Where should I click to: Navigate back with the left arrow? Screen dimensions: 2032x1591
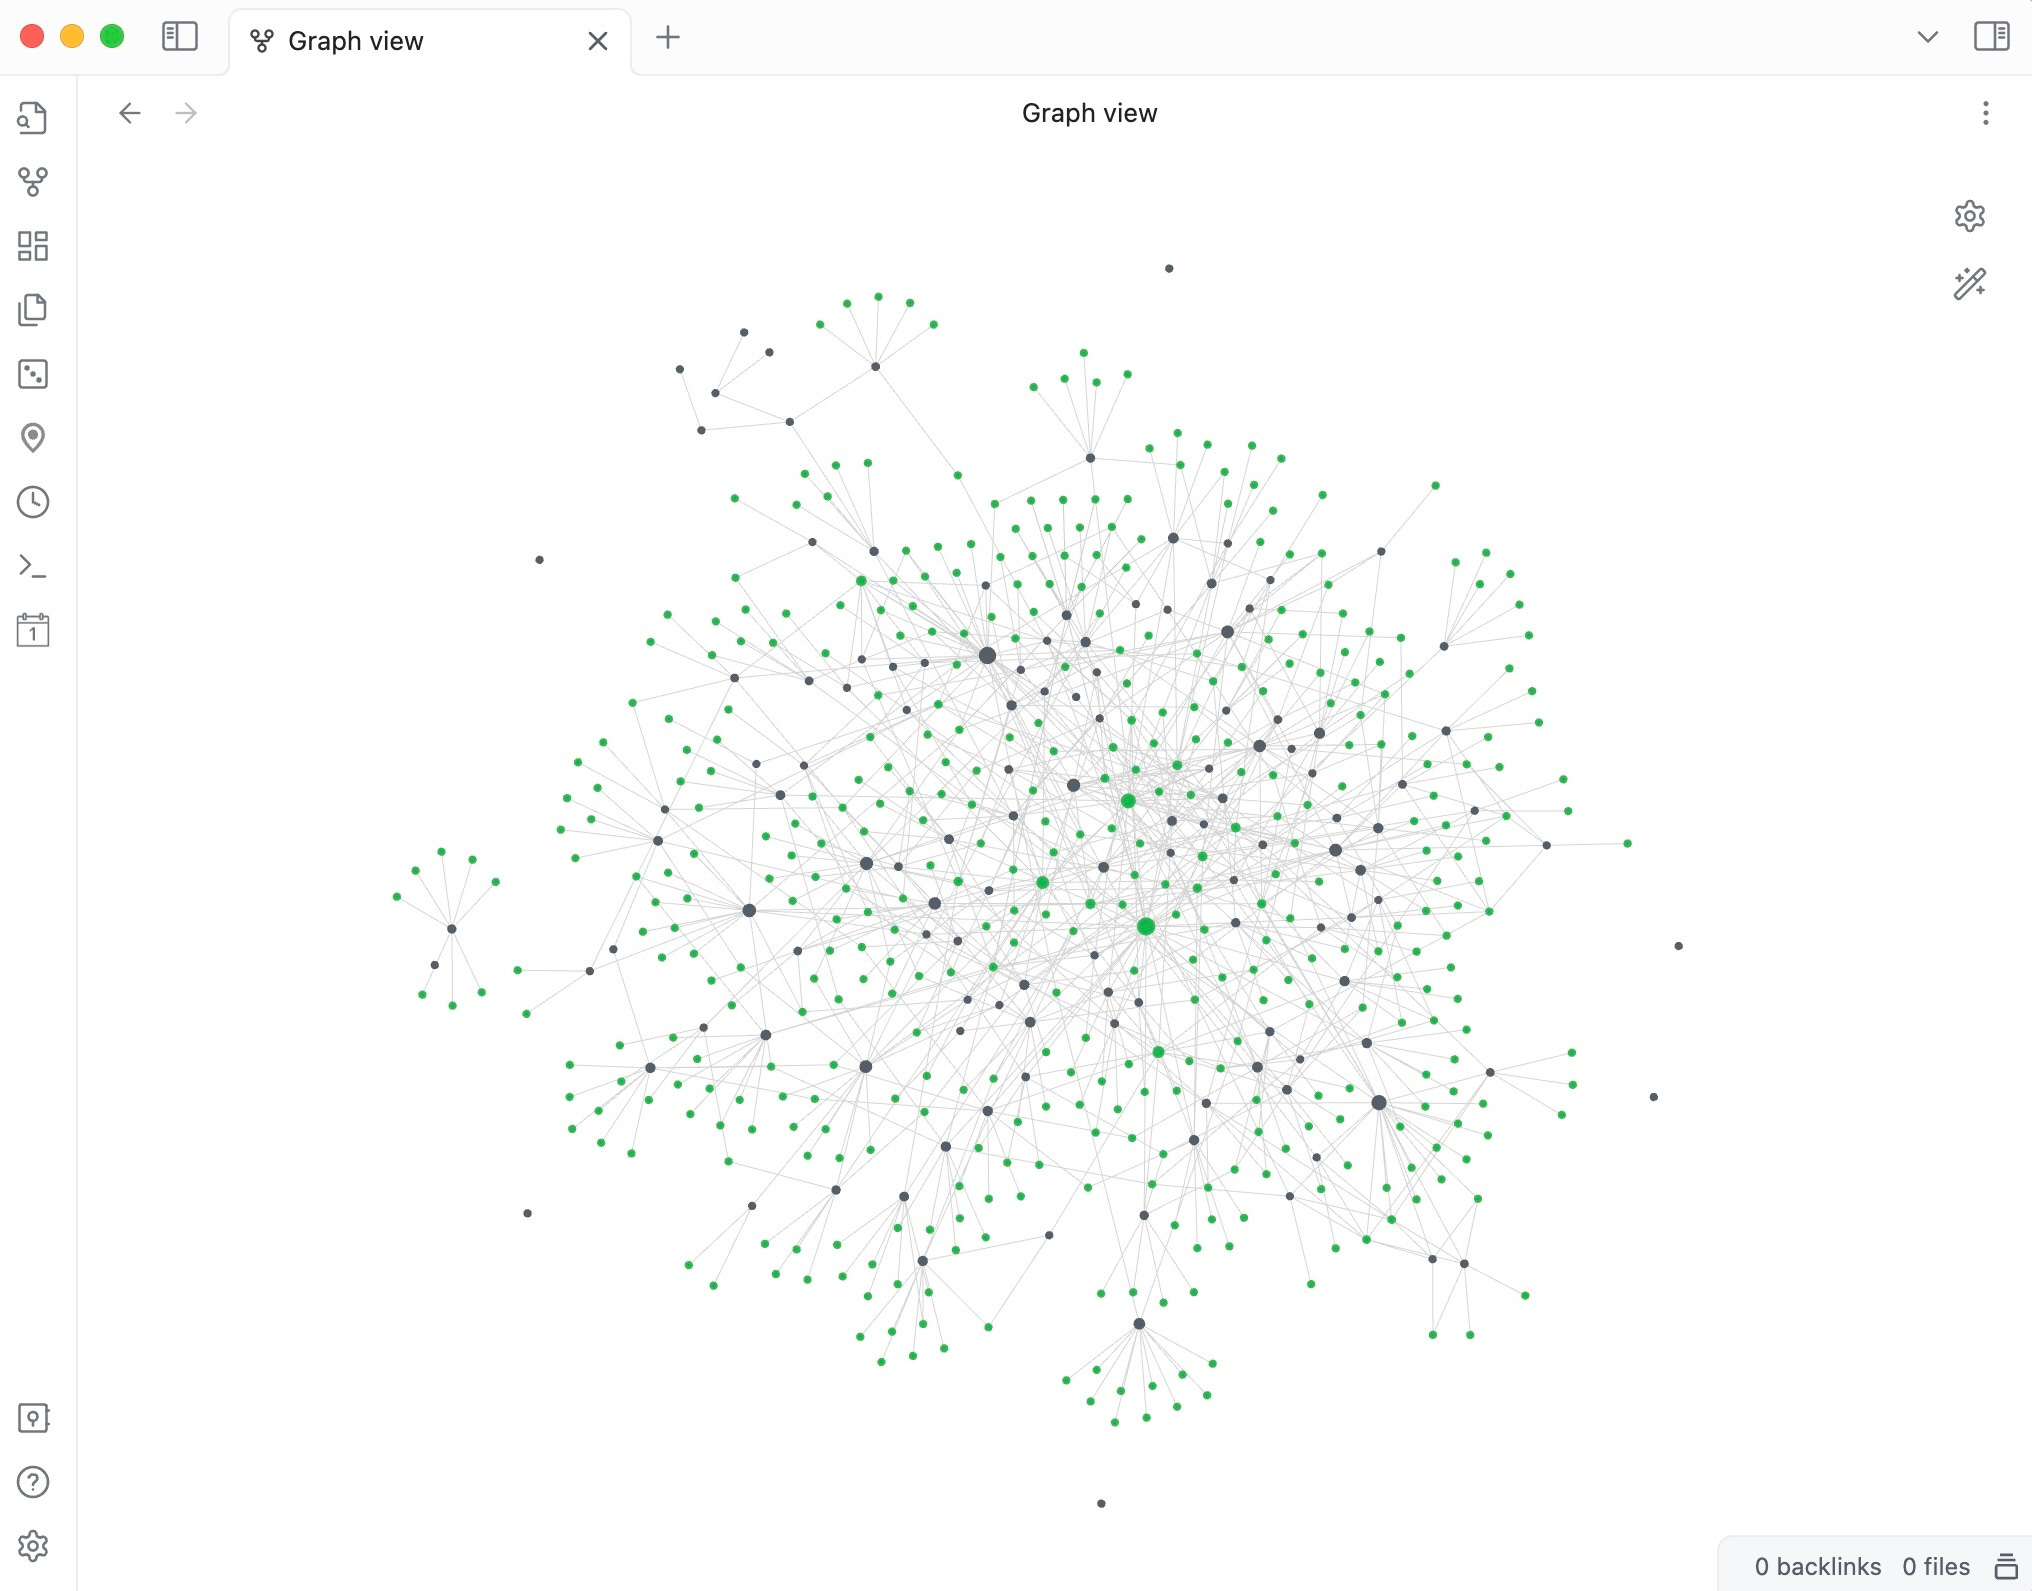click(x=130, y=113)
